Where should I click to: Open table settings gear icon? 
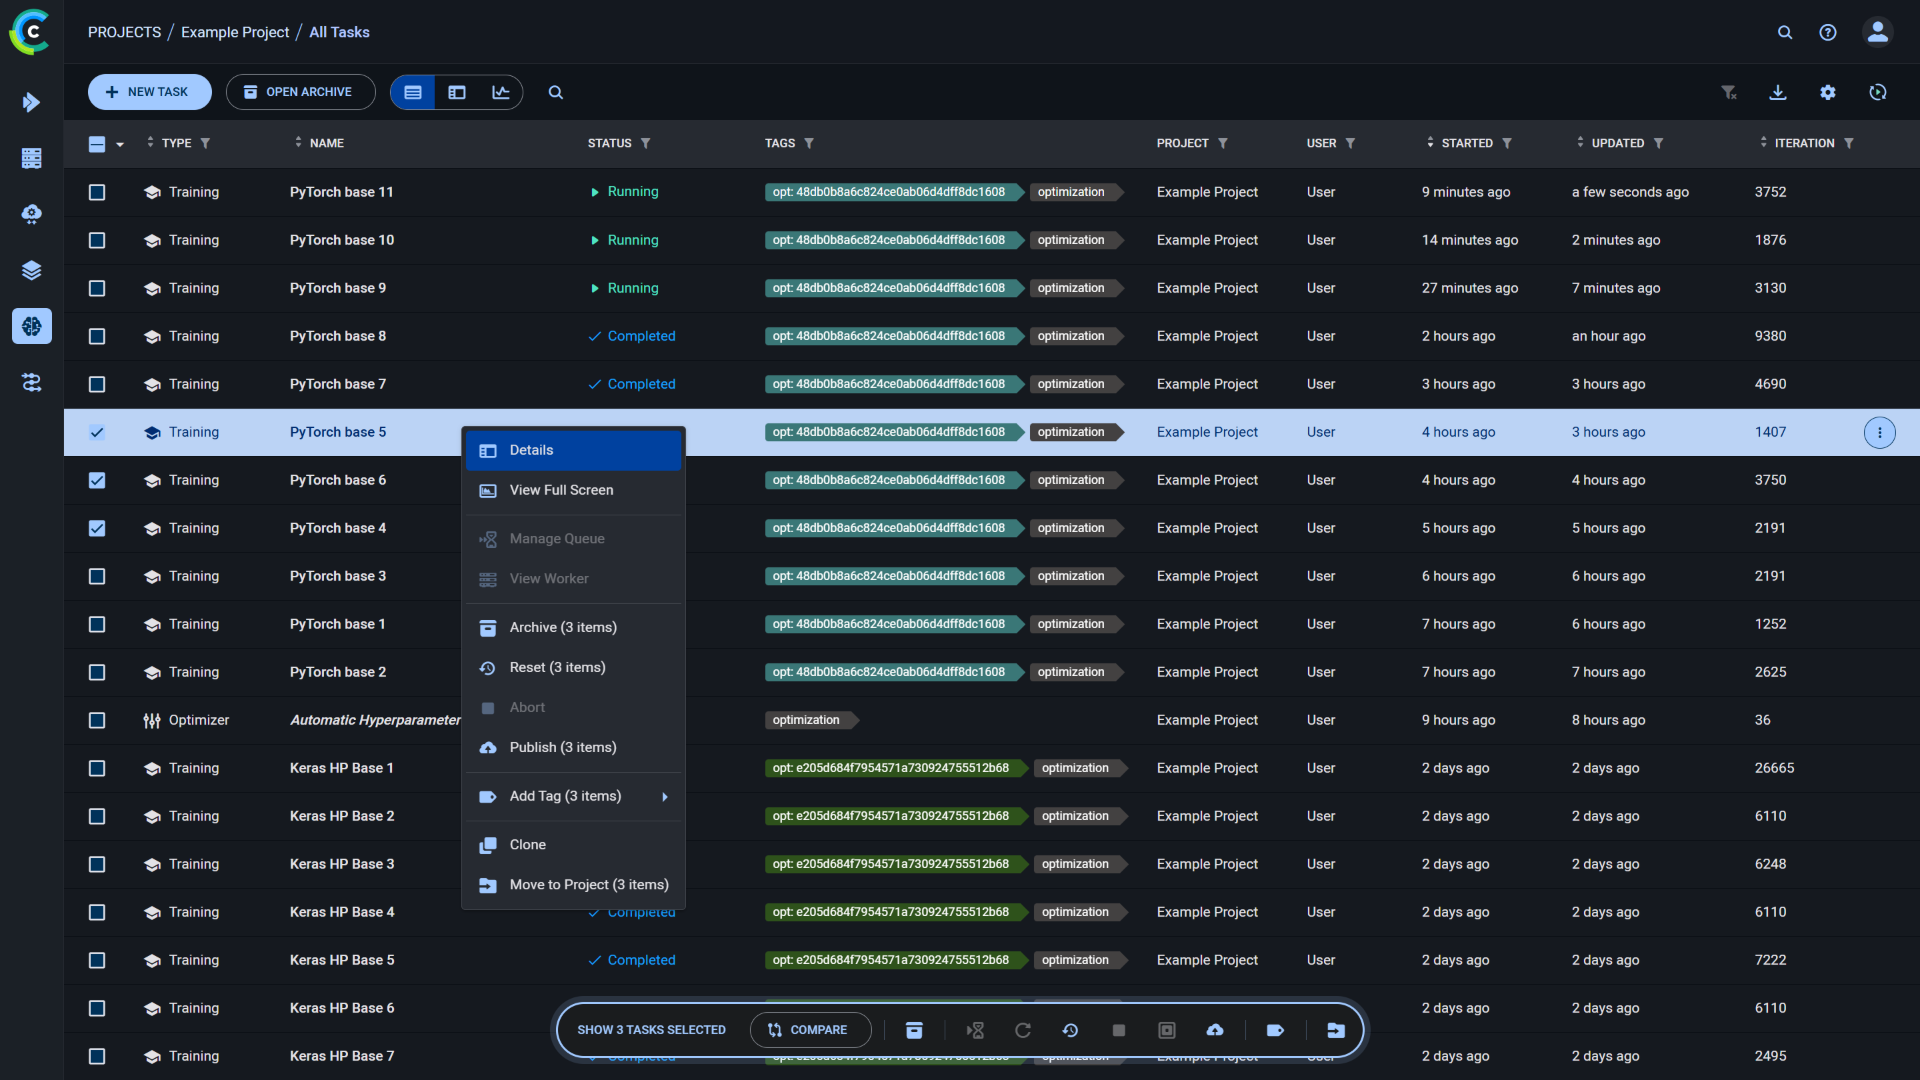pos(1828,92)
